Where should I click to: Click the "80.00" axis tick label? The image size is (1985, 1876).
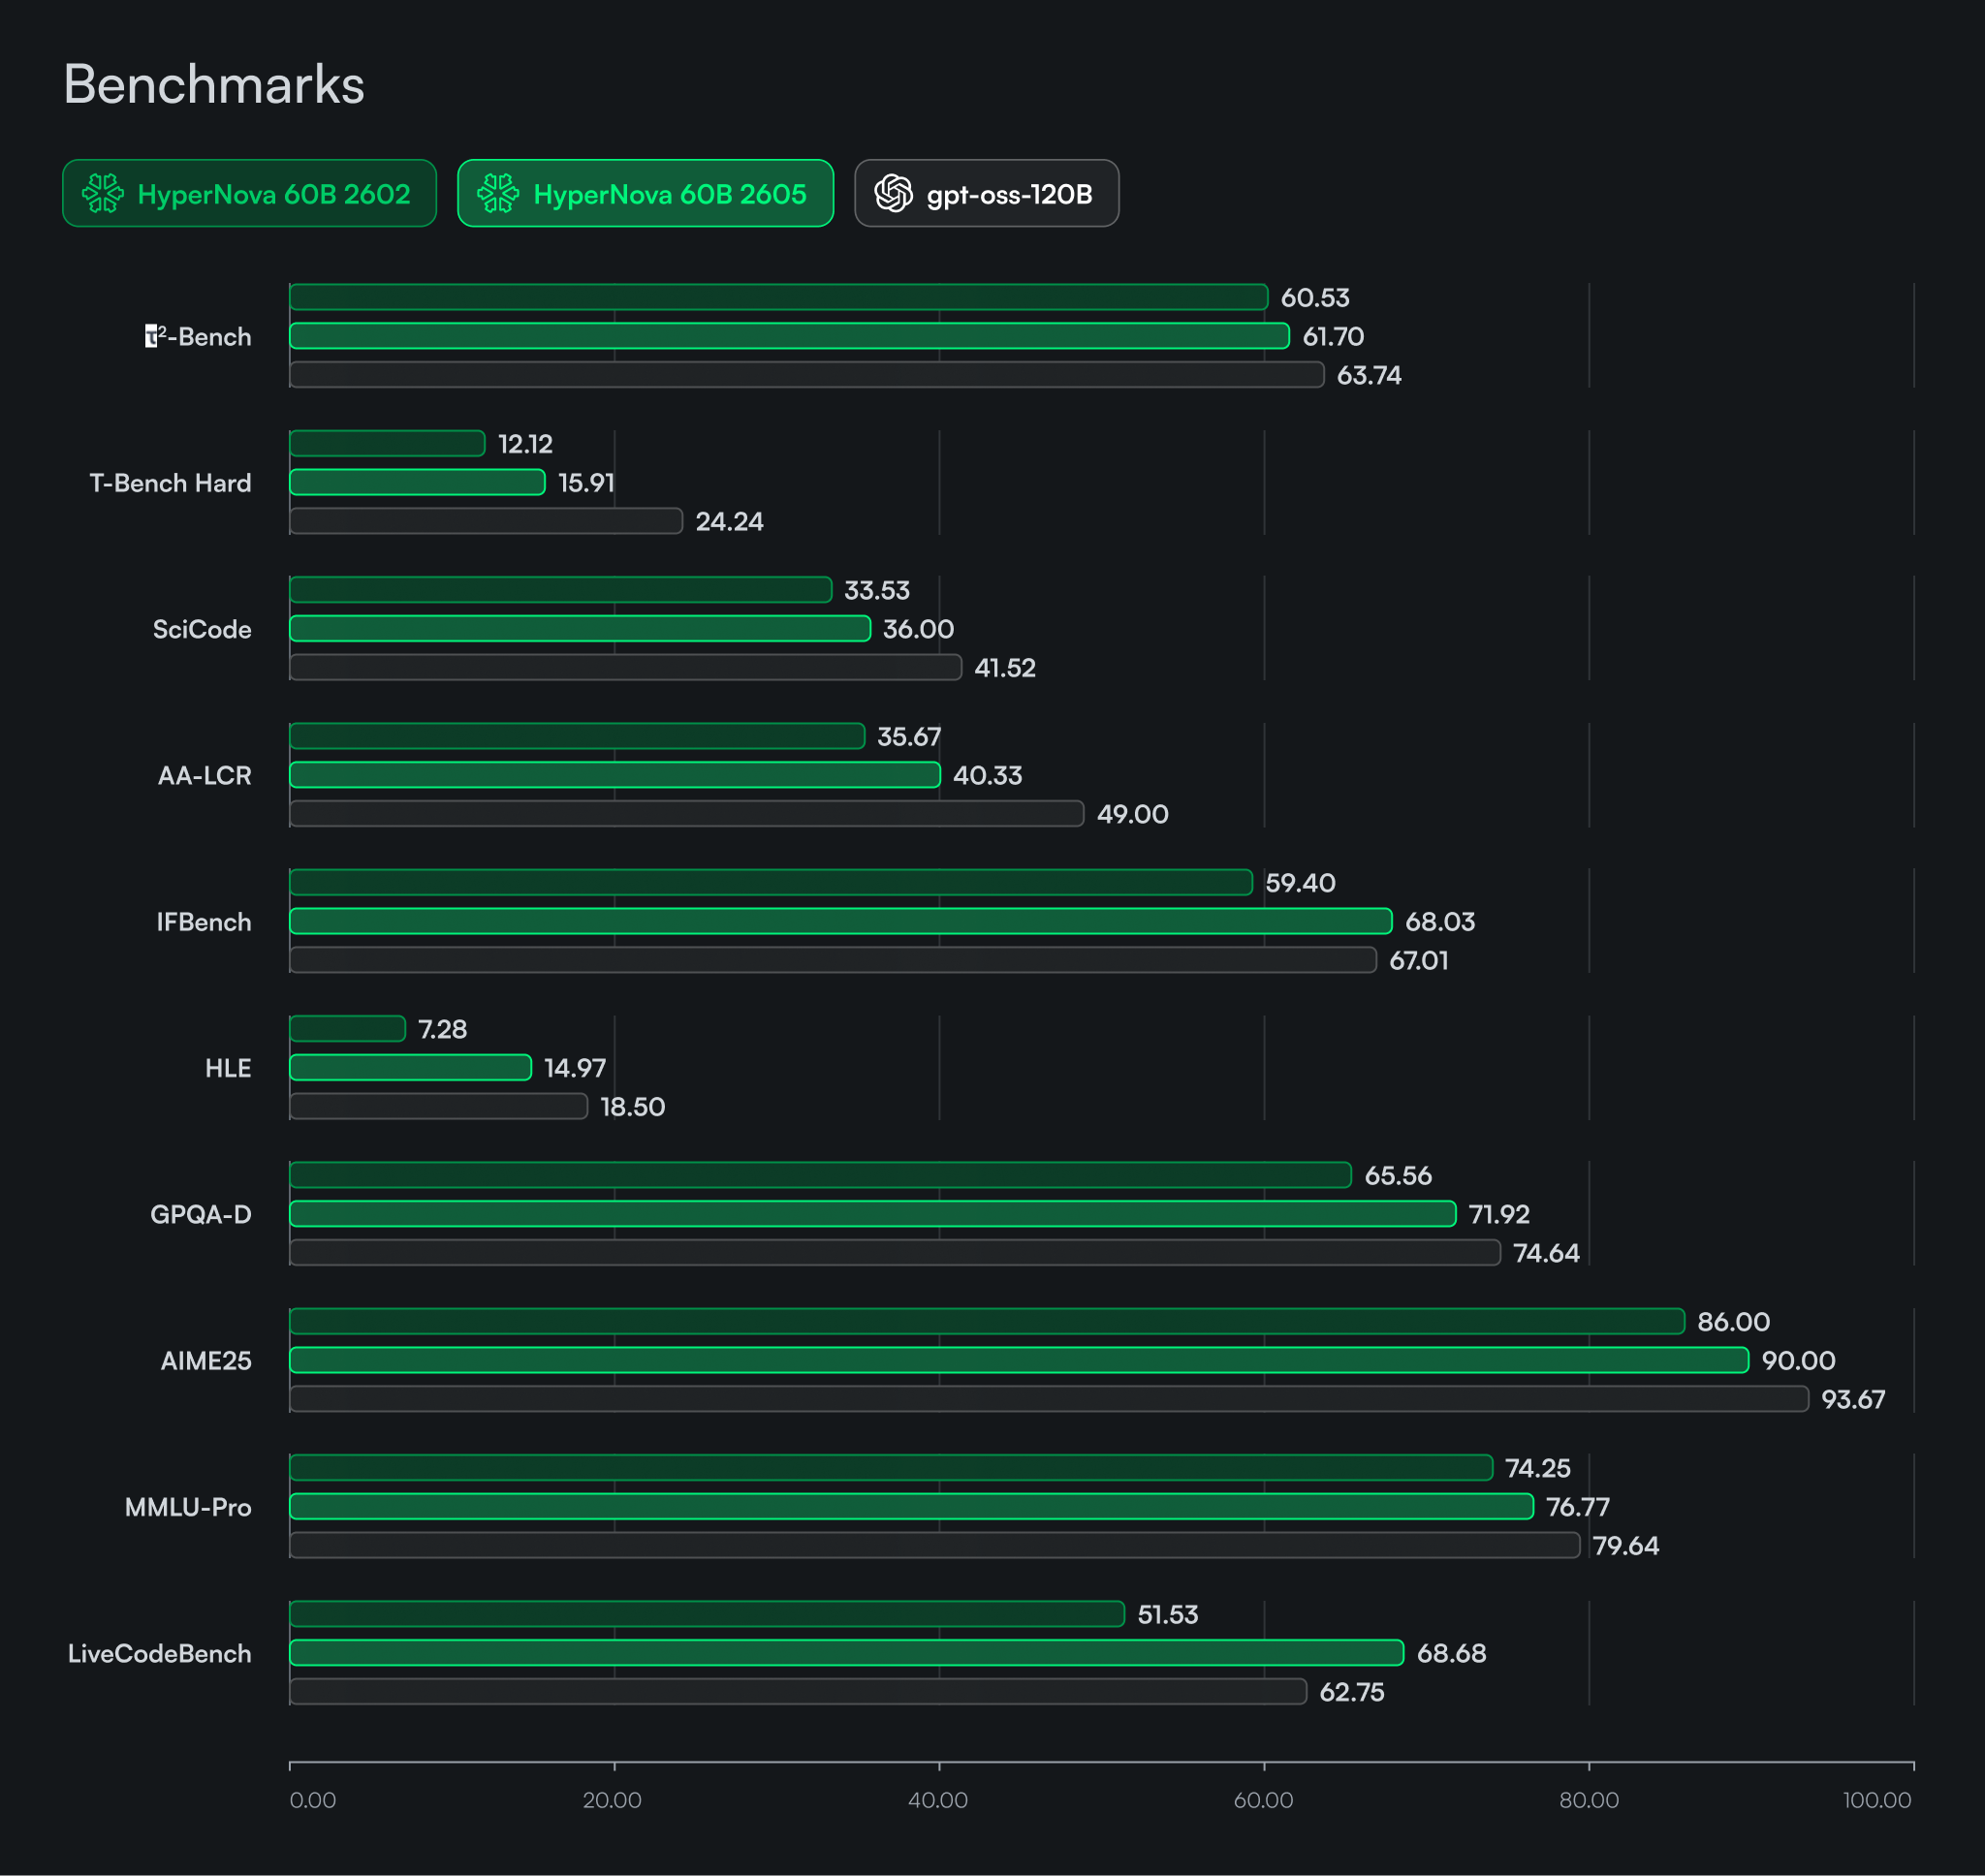[x=1589, y=1800]
